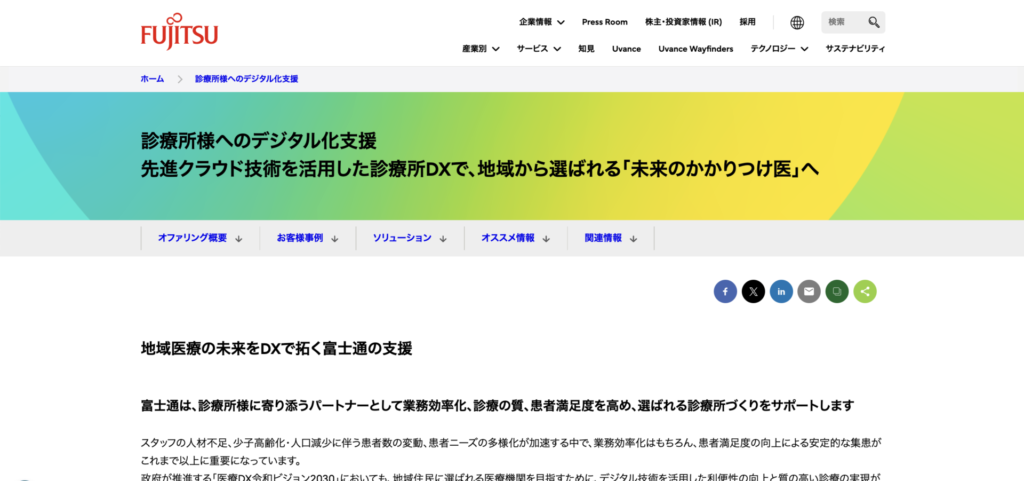The width and height of the screenshot is (1024, 481).
Task: Share page by email icon
Action: 808,291
